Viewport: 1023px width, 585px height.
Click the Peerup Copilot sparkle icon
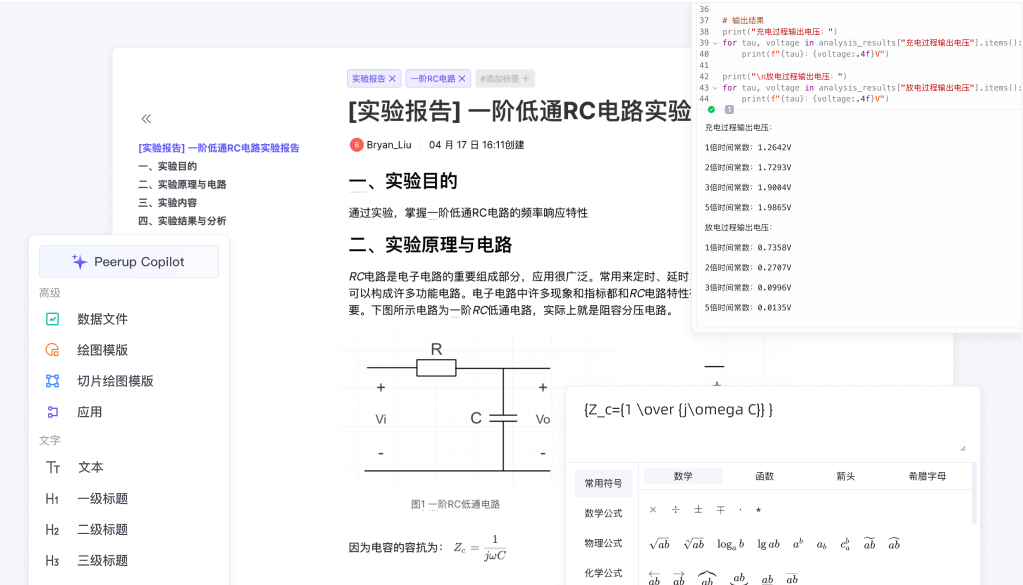tap(80, 262)
